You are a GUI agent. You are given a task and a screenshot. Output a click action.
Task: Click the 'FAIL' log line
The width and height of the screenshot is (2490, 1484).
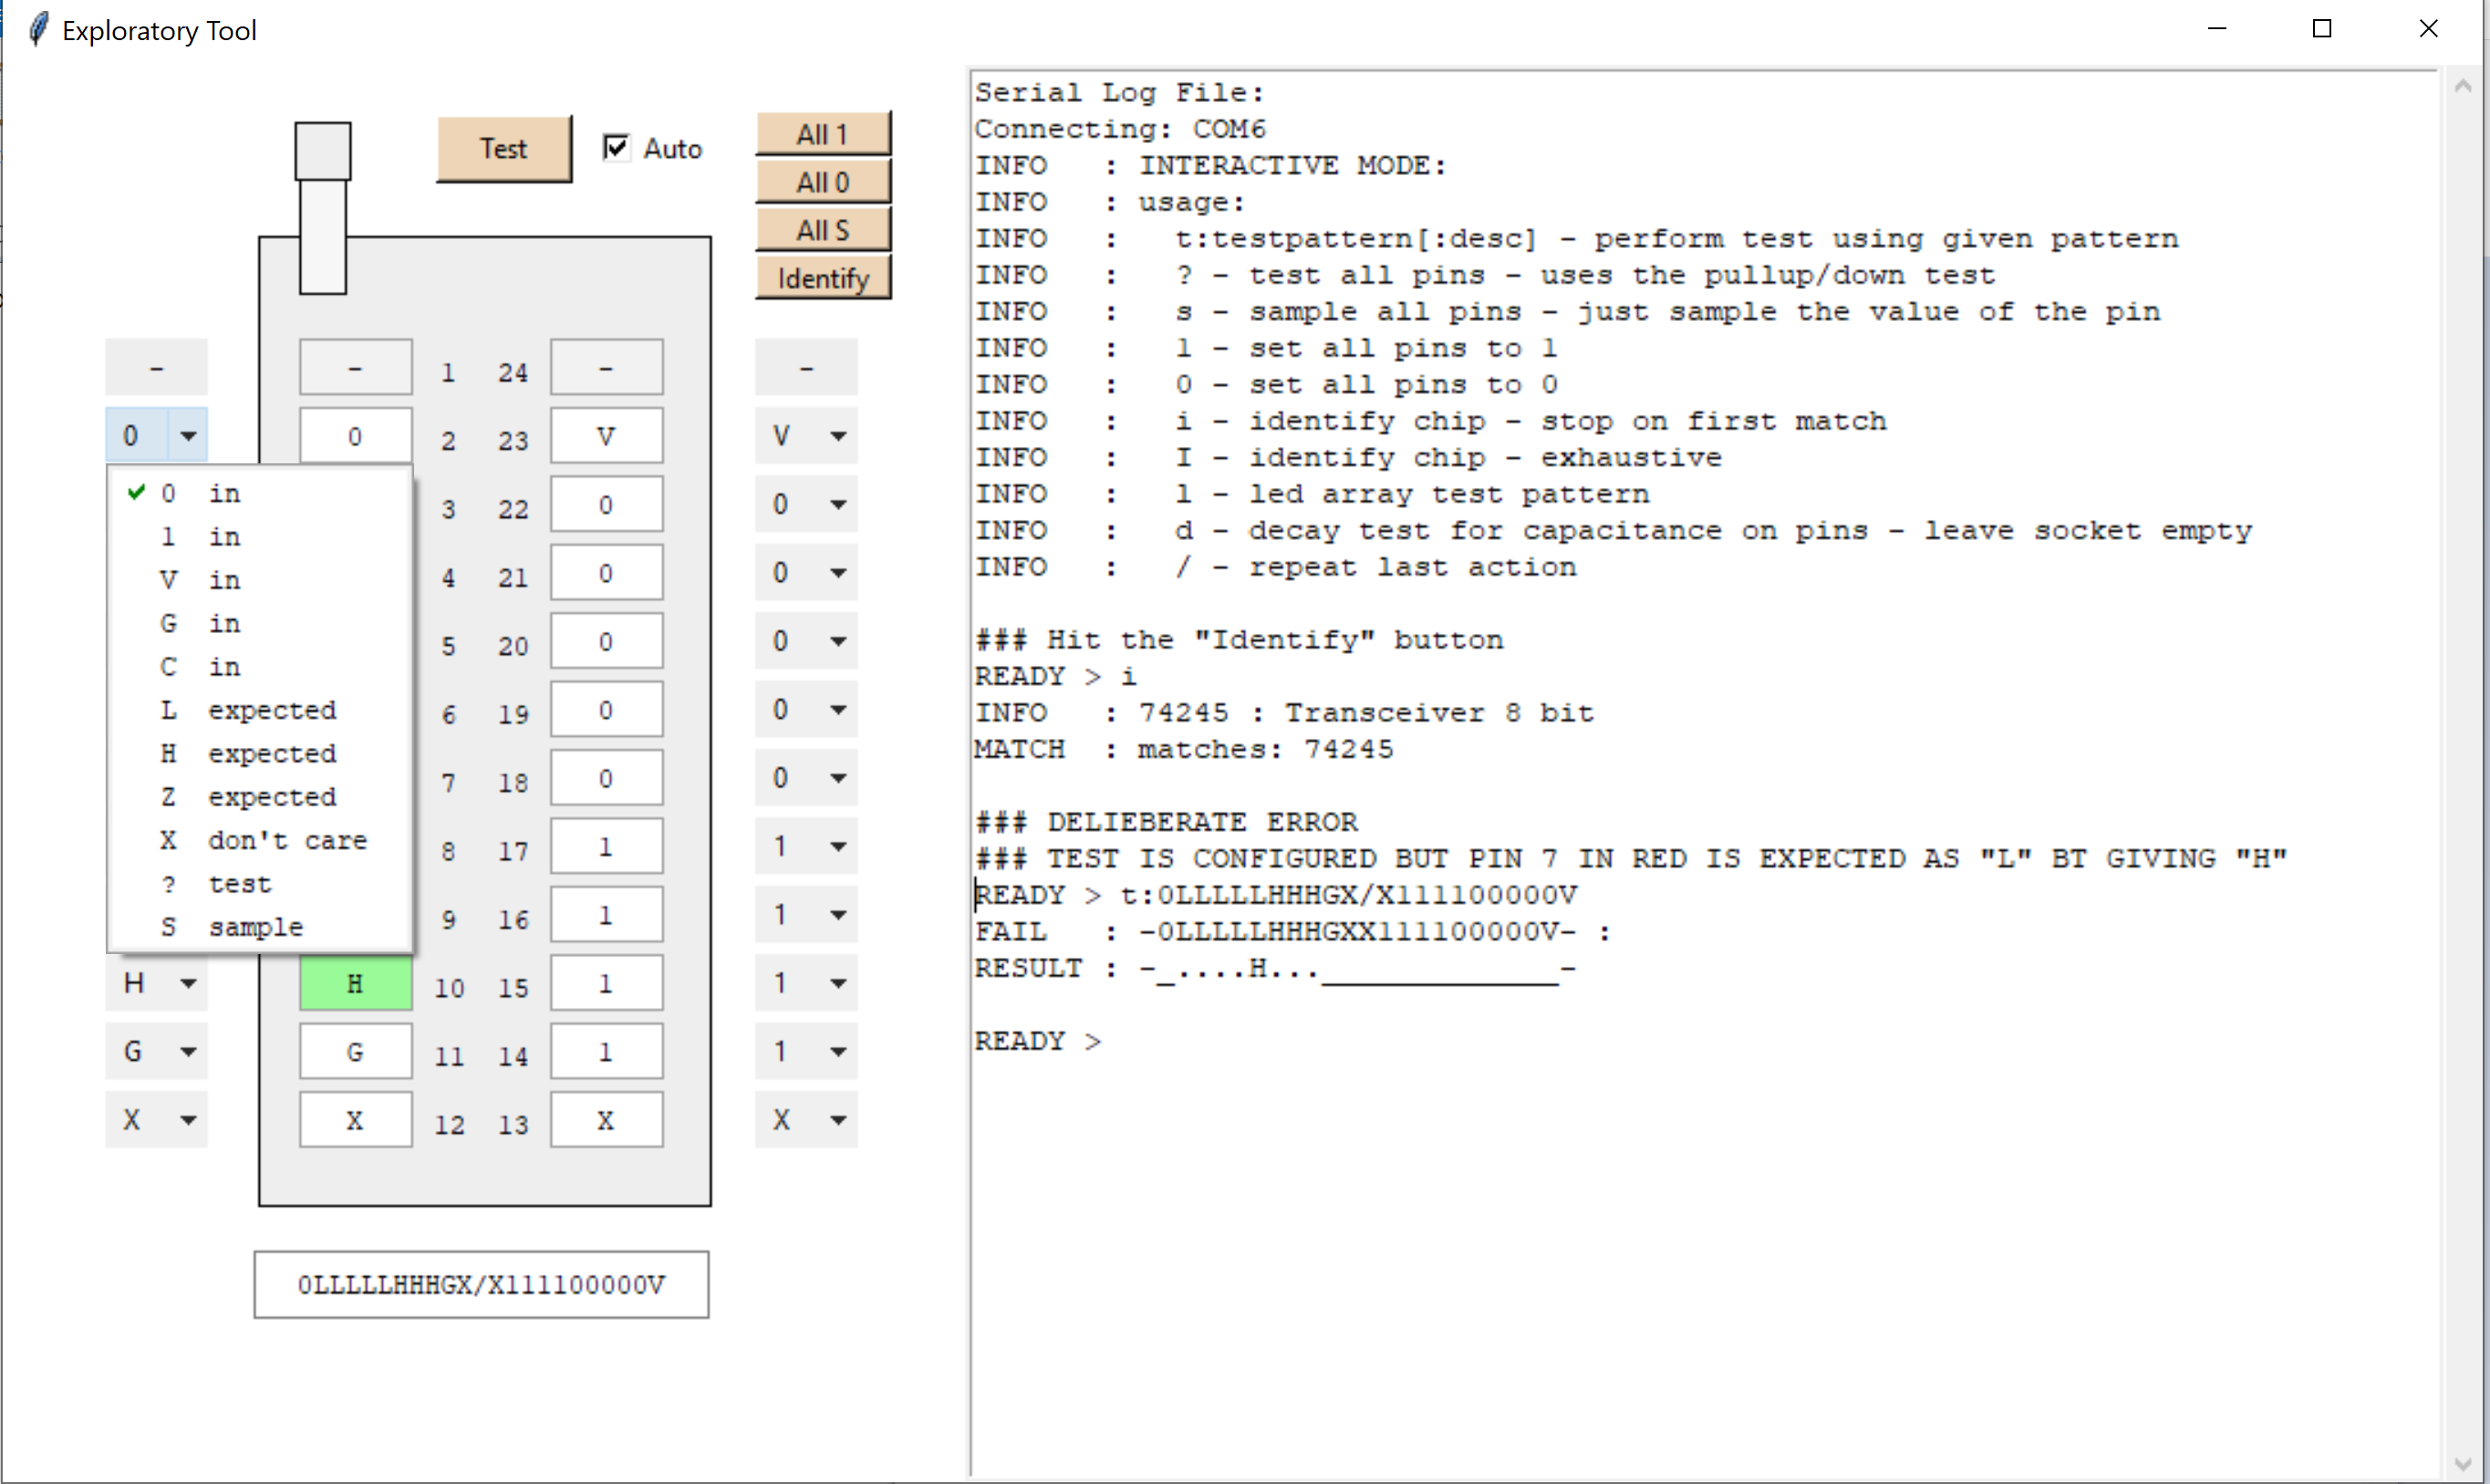click(x=1293, y=931)
